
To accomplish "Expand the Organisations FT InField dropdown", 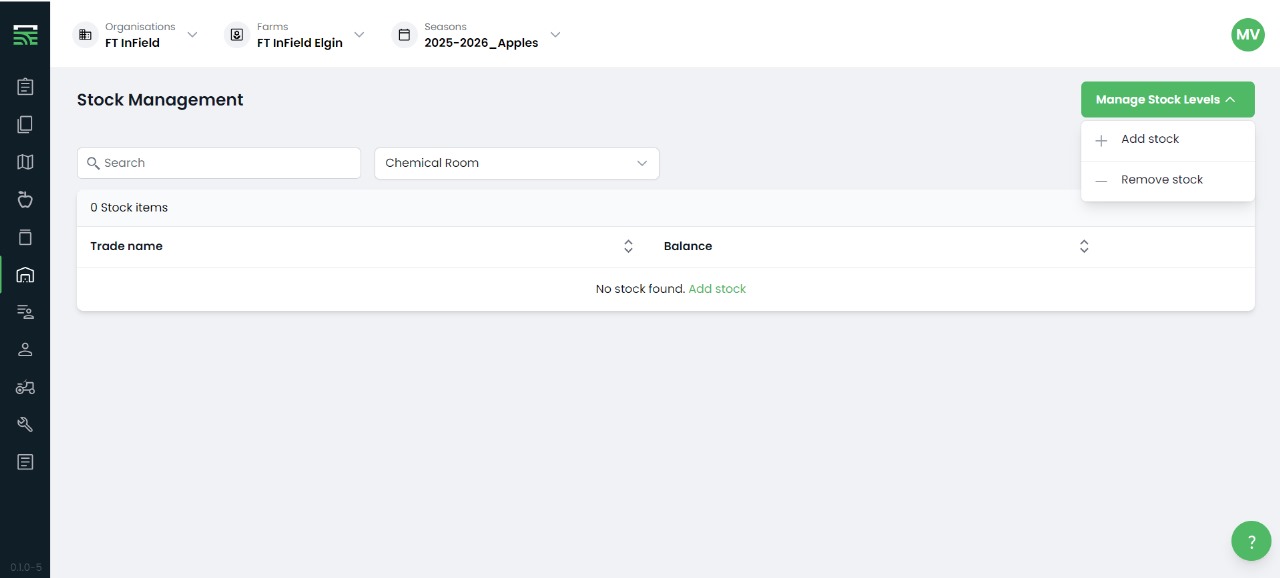I will (192, 35).
